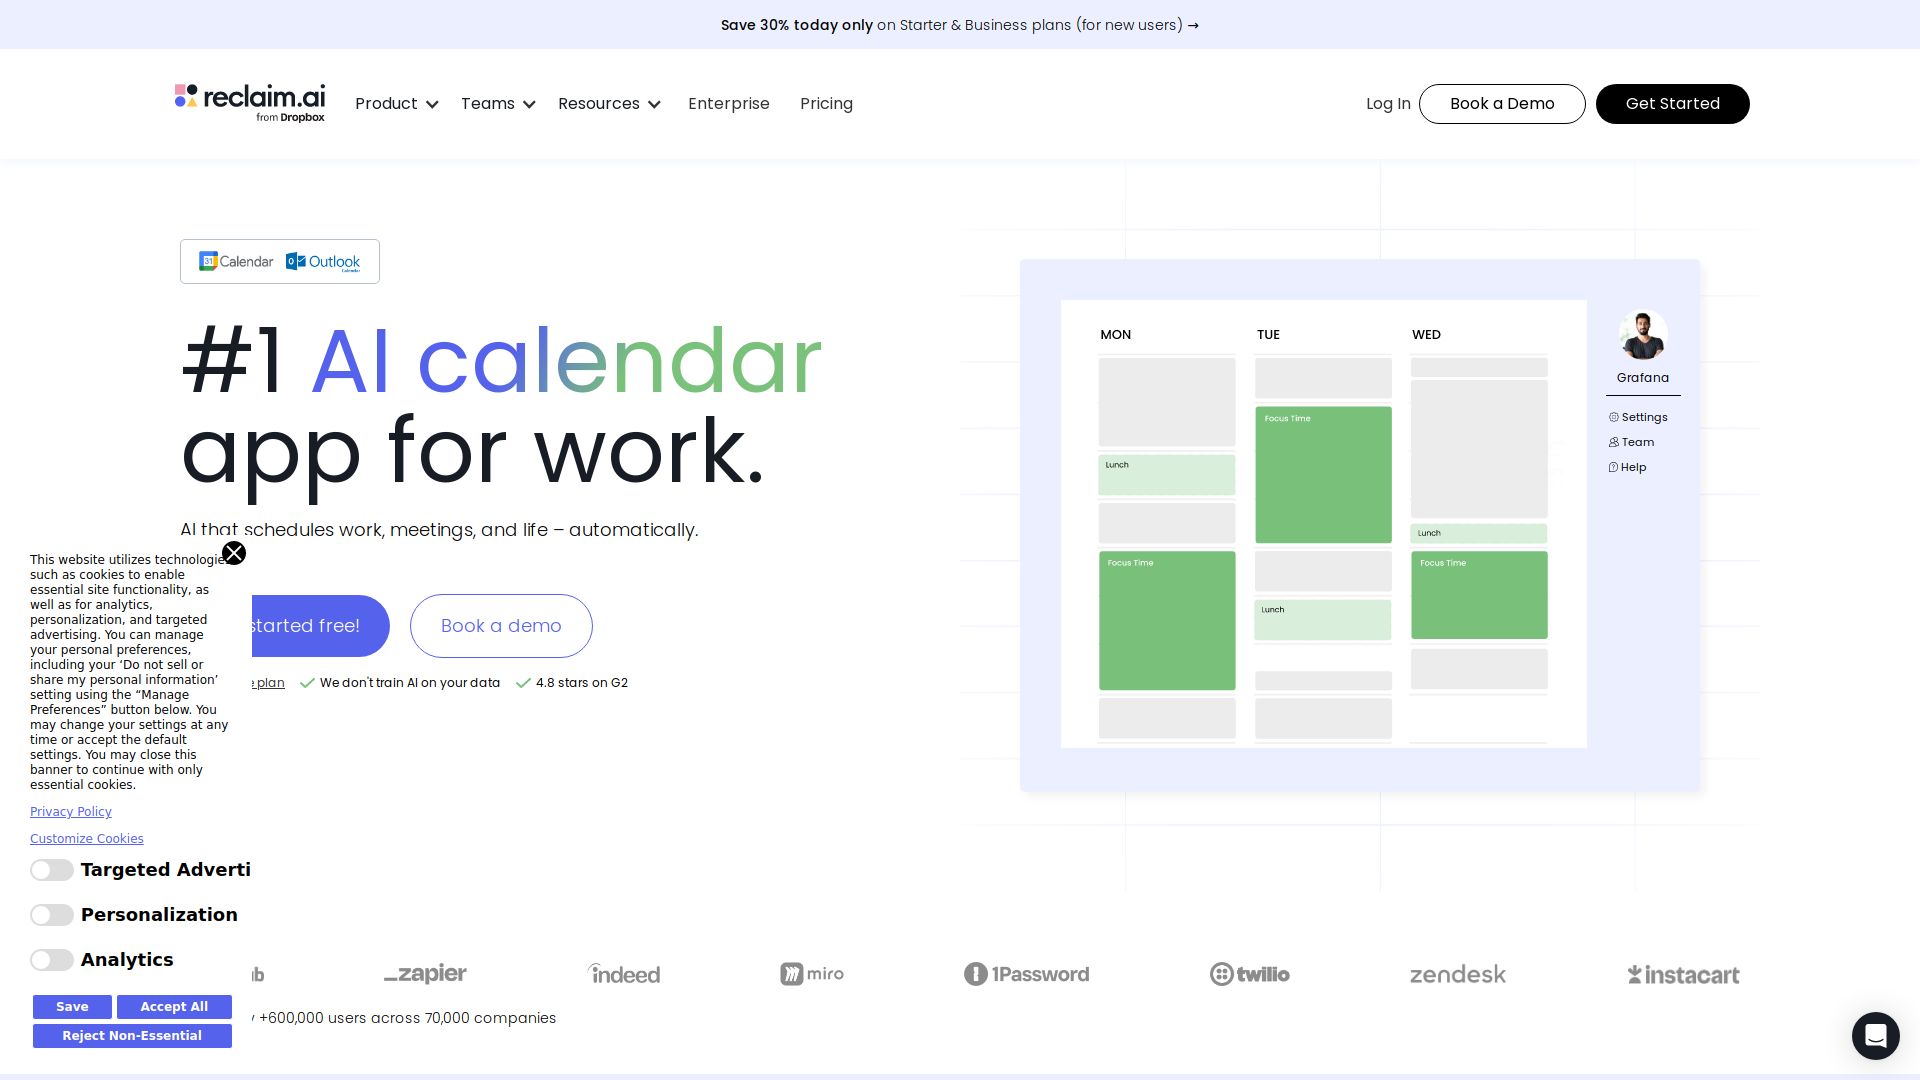1920x1080 pixels.
Task: Click the Zapier logo
Action: [425, 974]
